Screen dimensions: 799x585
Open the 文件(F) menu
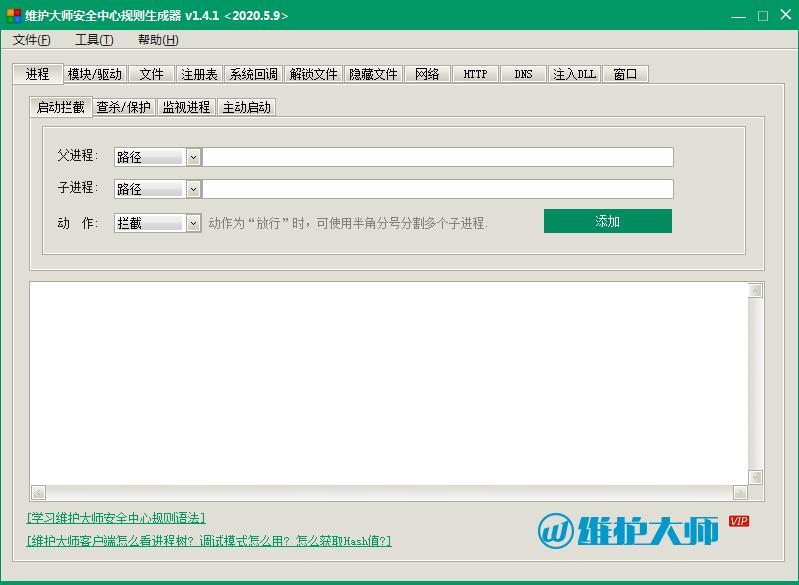pos(31,40)
